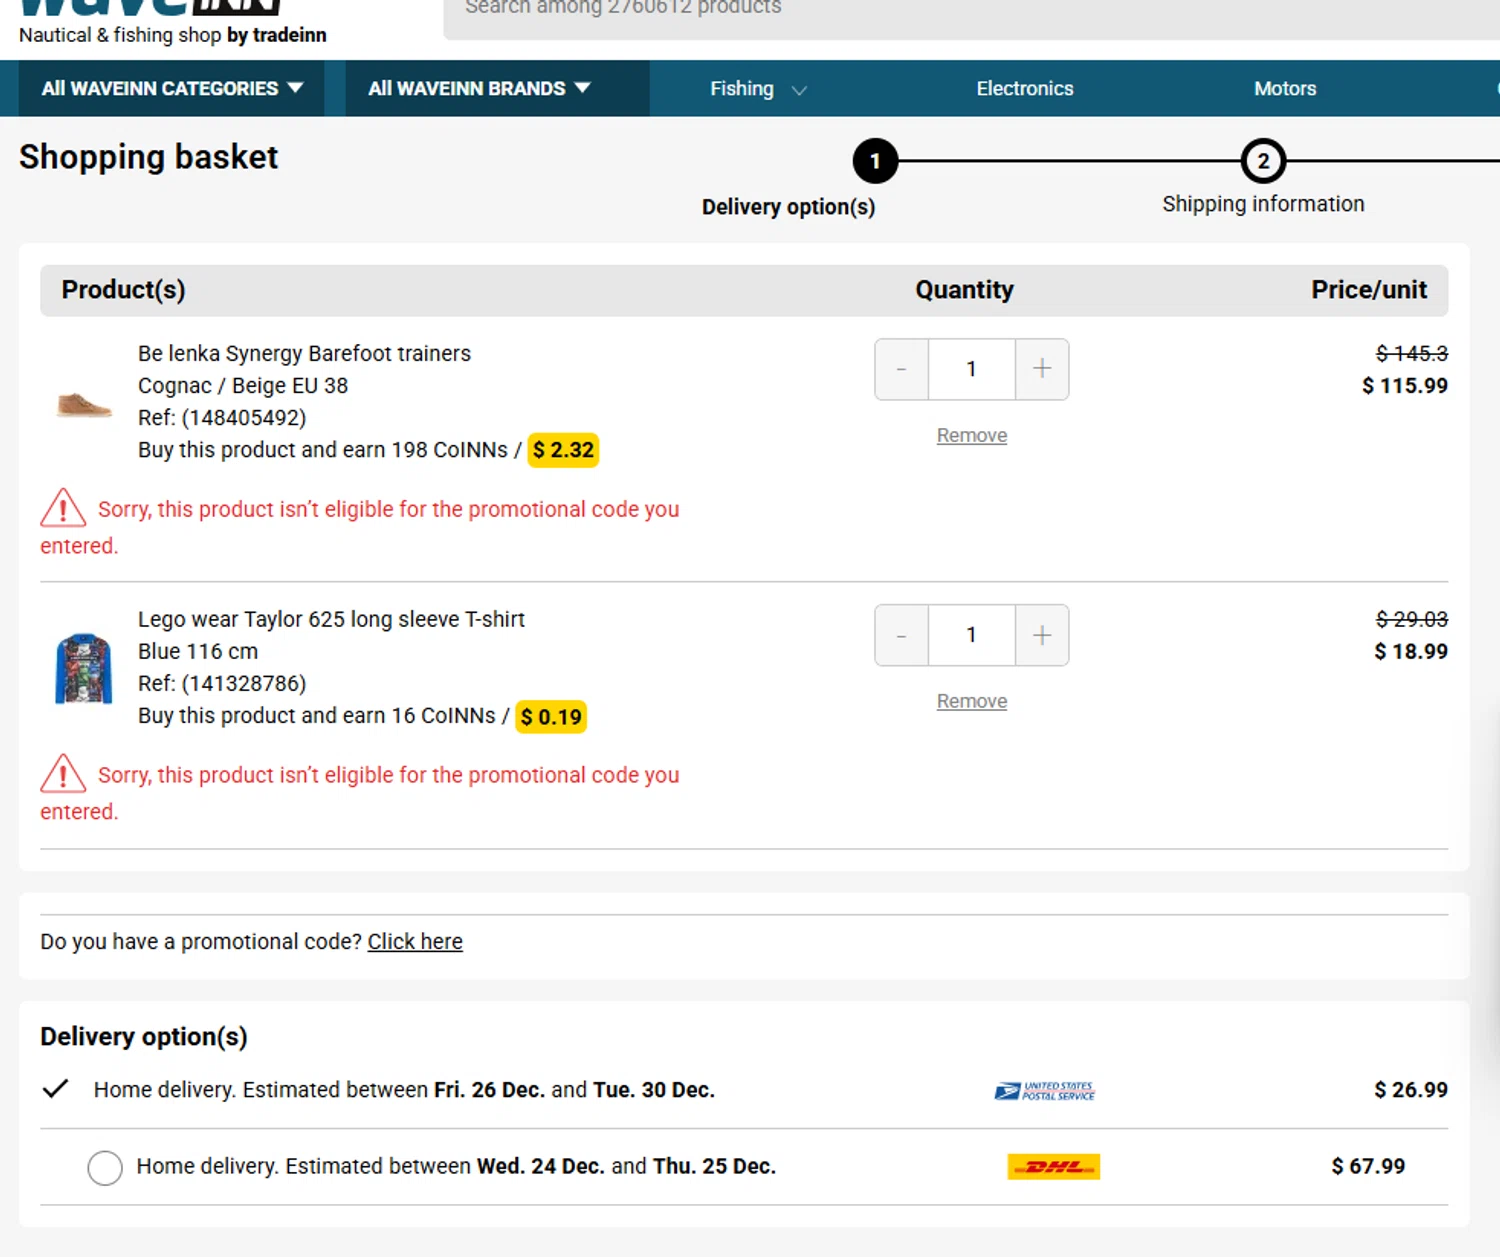This screenshot has height=1257, width=1500.
Task: Click 'Lego wear Taylor 625 long sleeve T-shirt' title
Action: point(331,619)
